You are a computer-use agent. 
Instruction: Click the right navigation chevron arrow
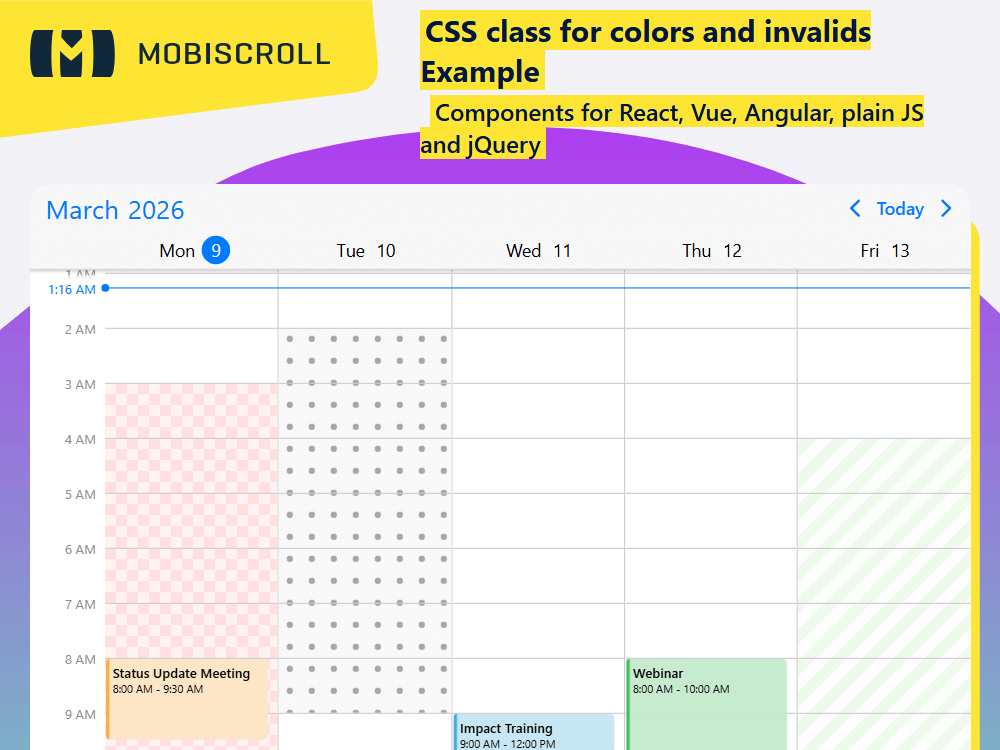[946, 209]
